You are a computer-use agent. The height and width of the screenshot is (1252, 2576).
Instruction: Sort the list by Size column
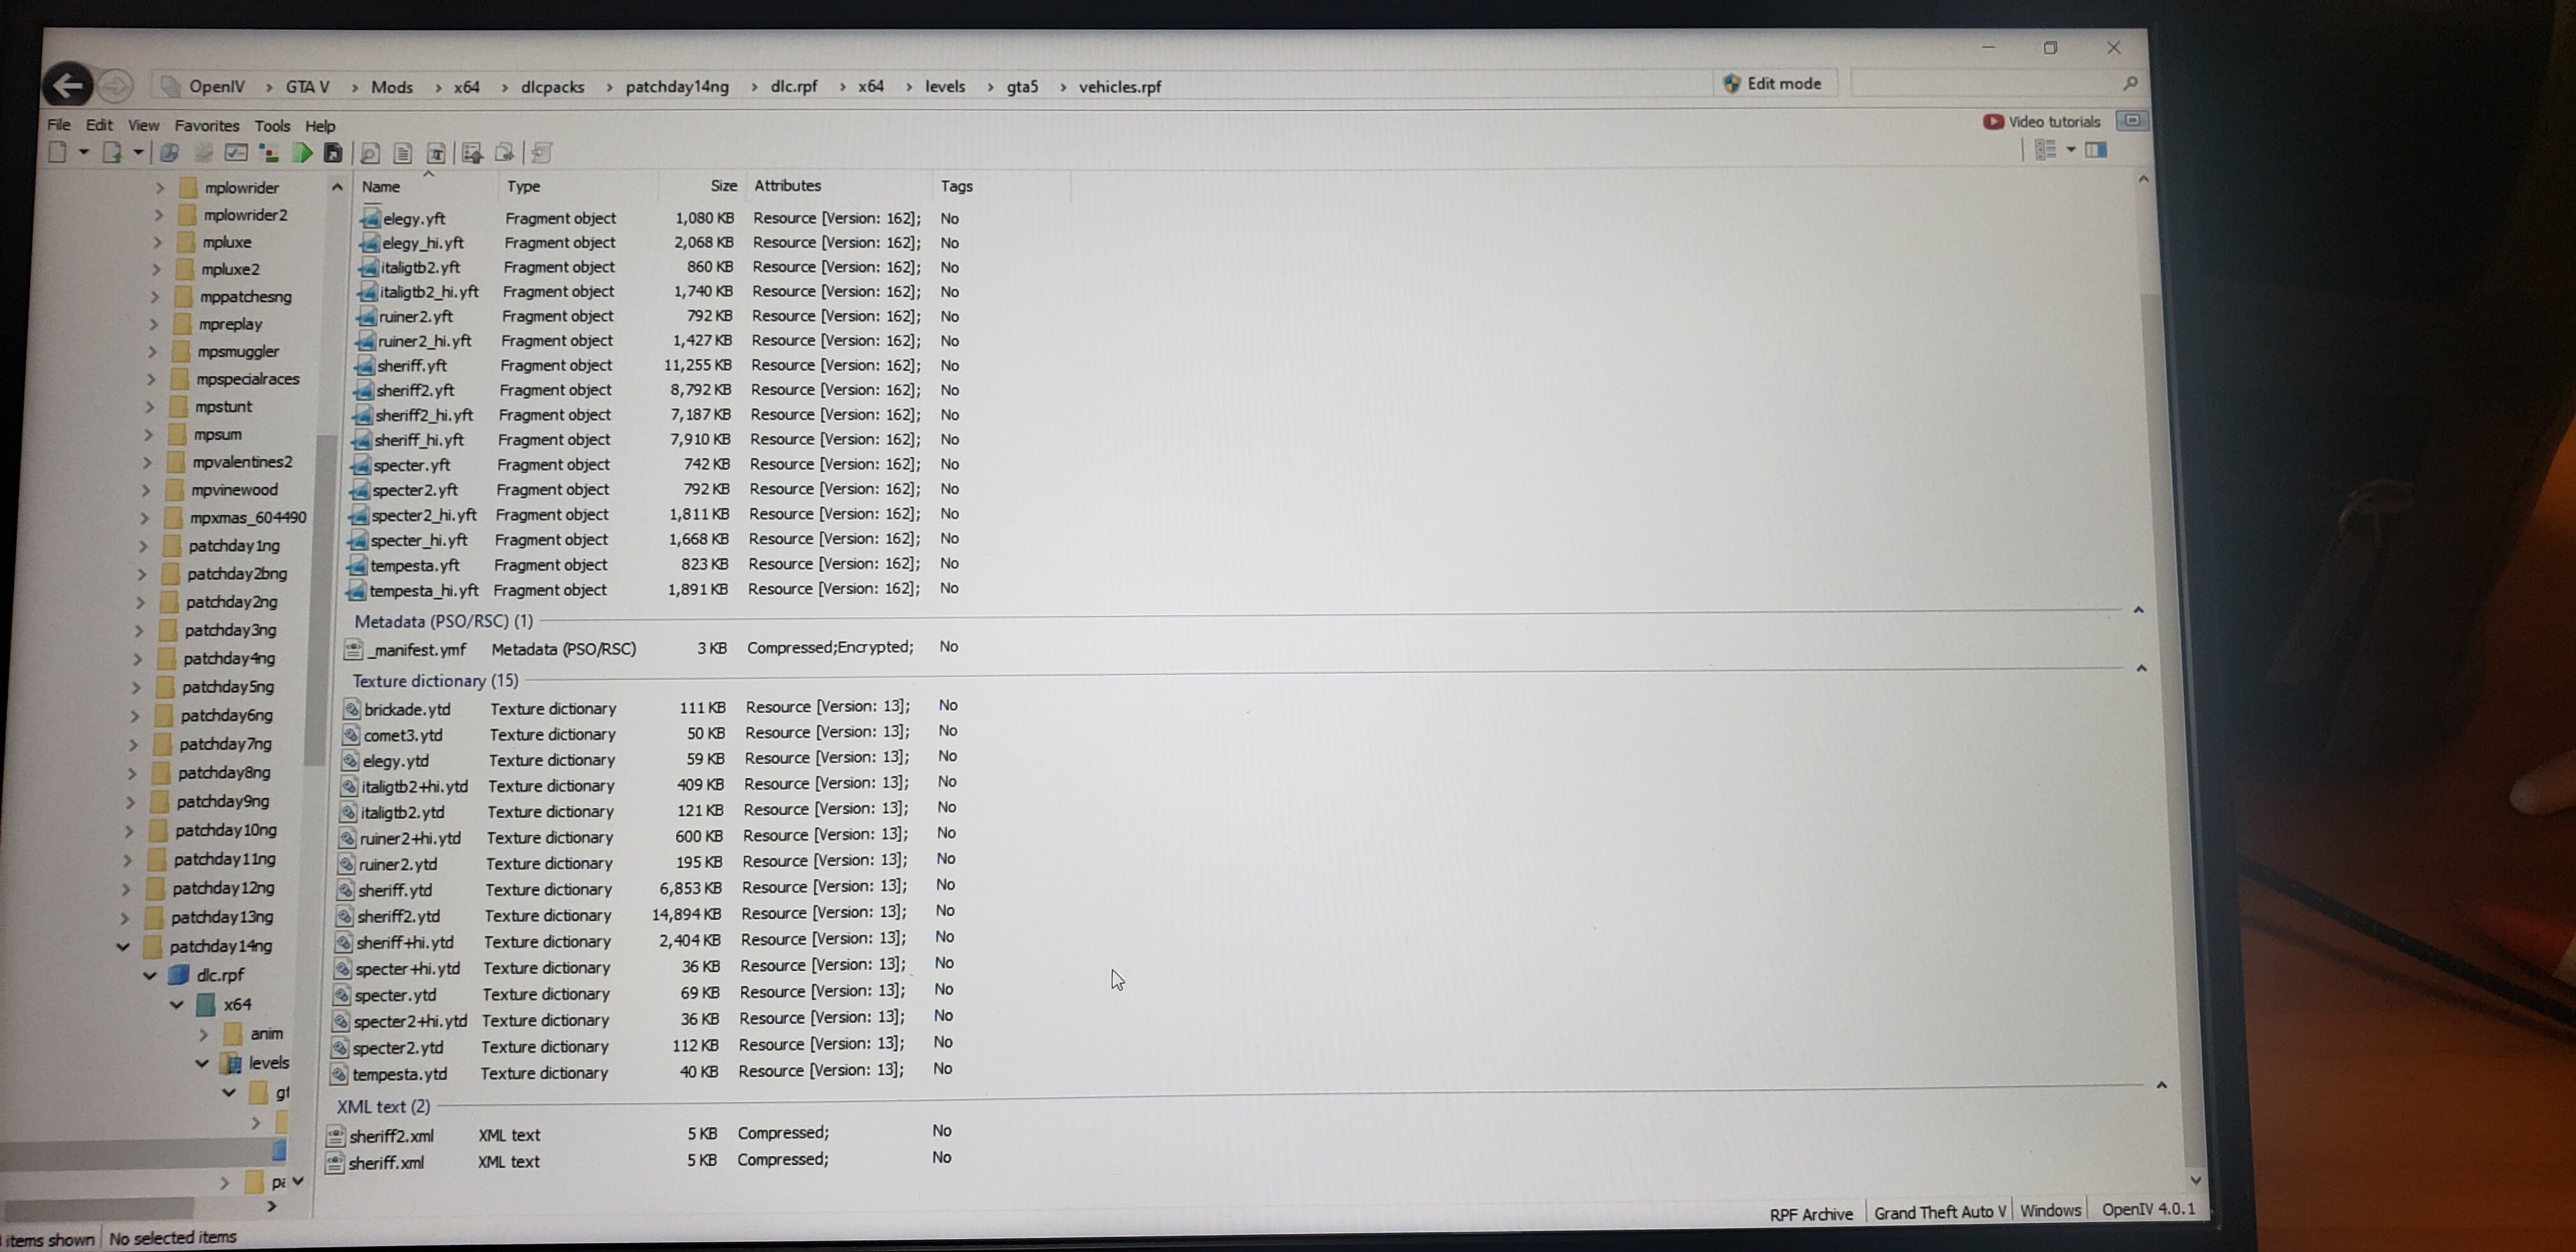(722, 186)
